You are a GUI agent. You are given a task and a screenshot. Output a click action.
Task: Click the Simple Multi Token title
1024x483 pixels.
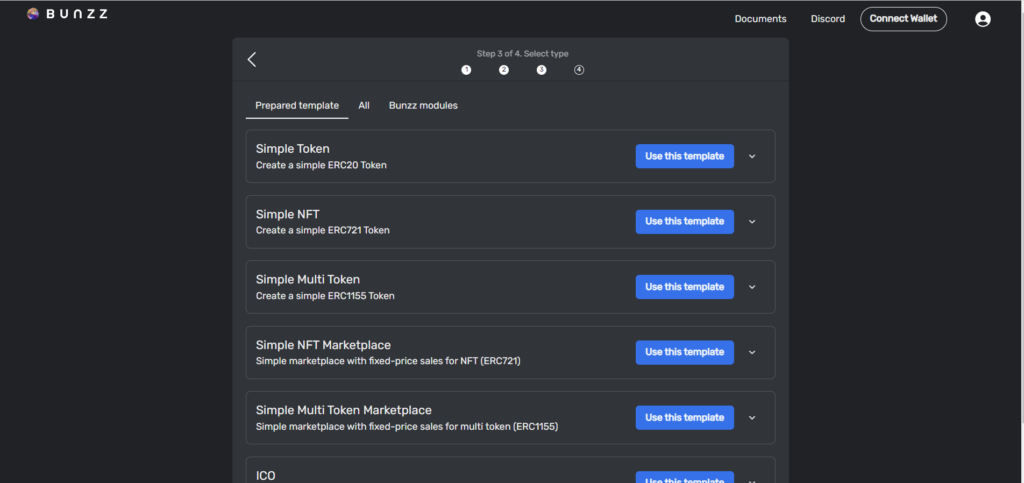308,279
